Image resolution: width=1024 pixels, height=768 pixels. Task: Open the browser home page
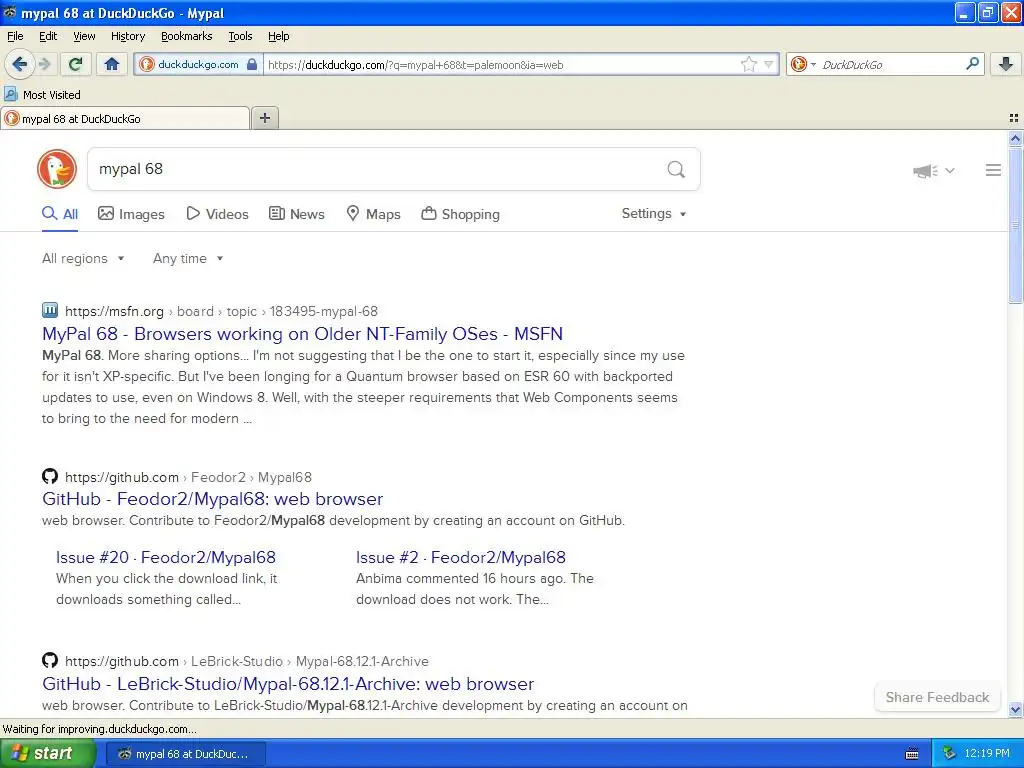click(x=112, y=64)
